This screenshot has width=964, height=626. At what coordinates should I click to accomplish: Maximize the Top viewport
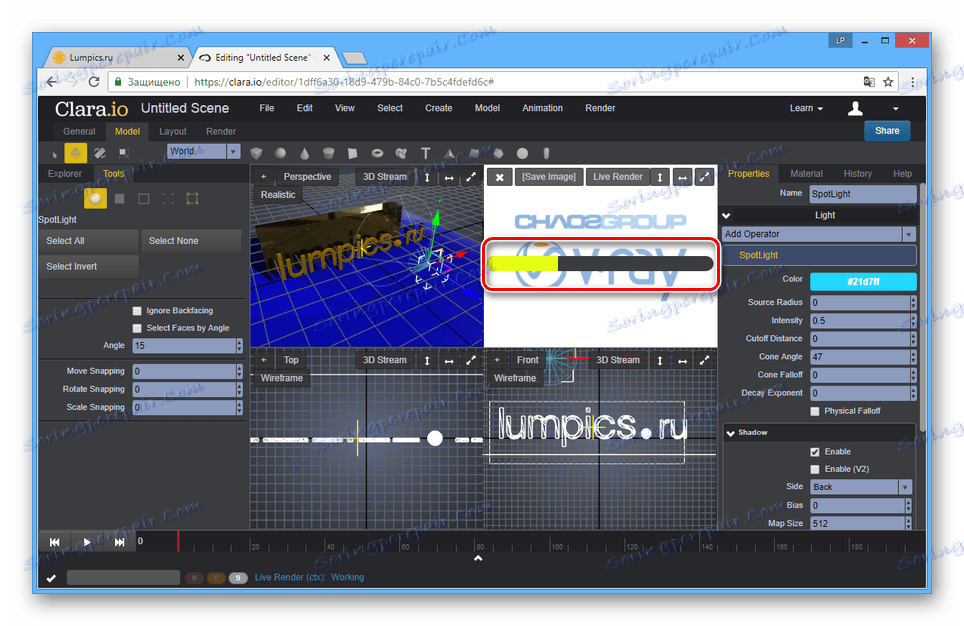pyautogui.click(x=471, y=360)
